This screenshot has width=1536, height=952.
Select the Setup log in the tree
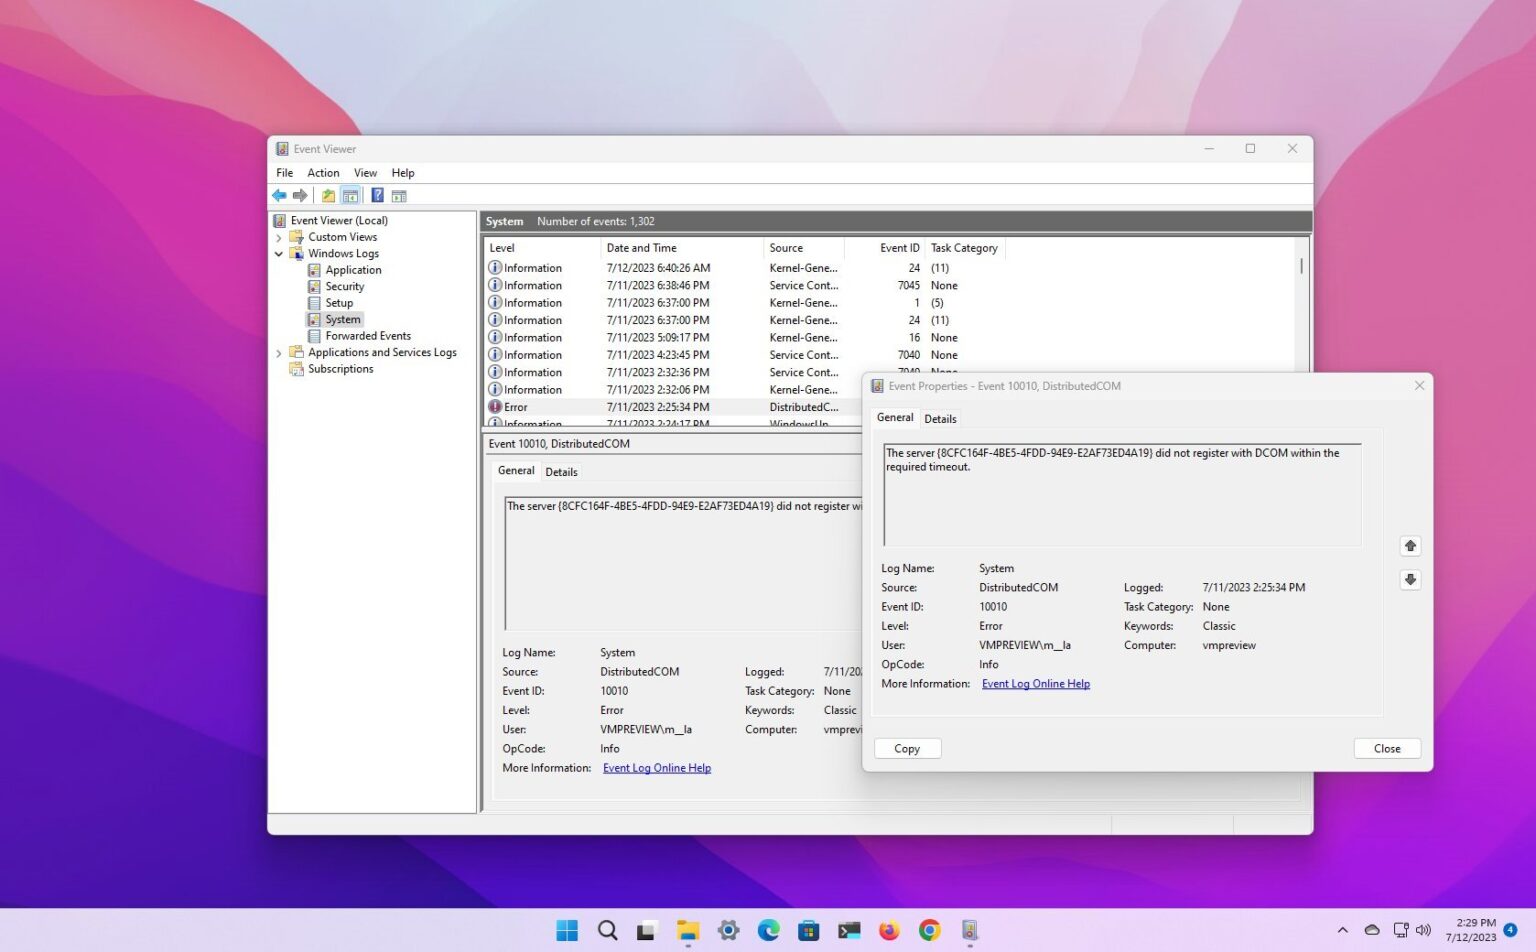[x=337, y=302]
